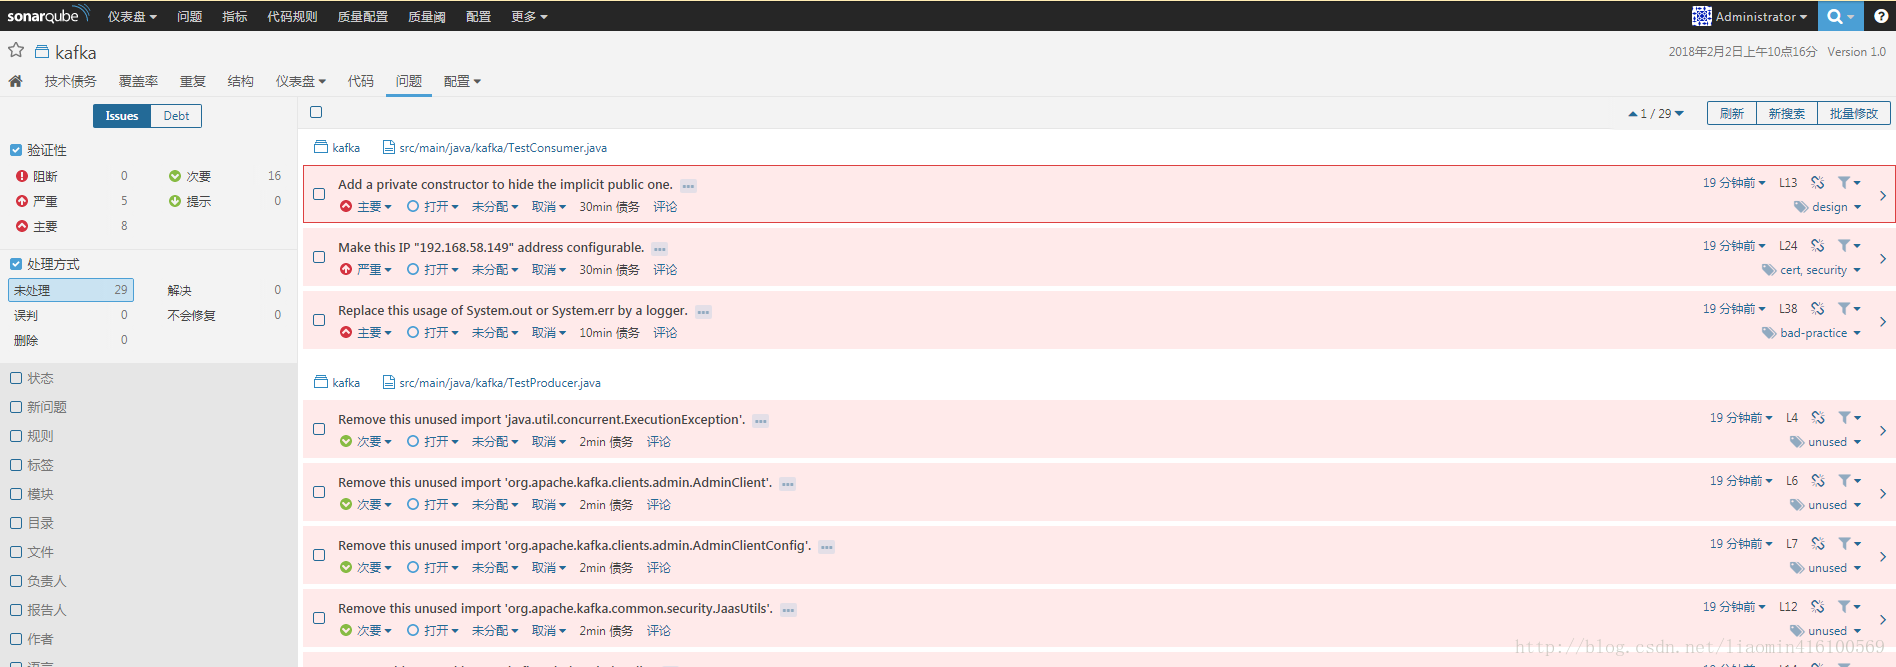
Task: Open the 代码规则 top menu item
Action: [292, 17]
